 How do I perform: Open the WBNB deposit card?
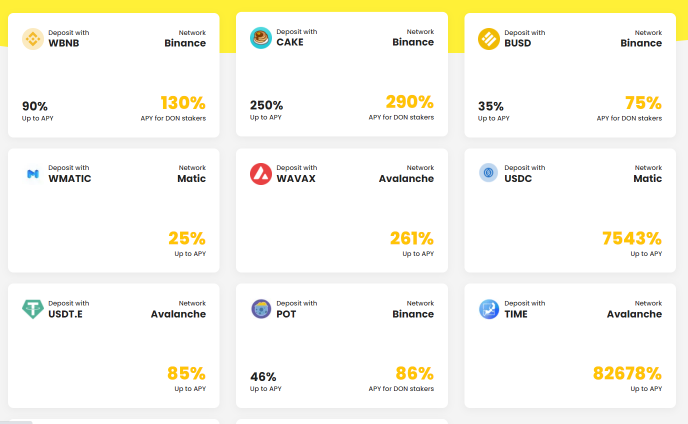pos(114,75)
